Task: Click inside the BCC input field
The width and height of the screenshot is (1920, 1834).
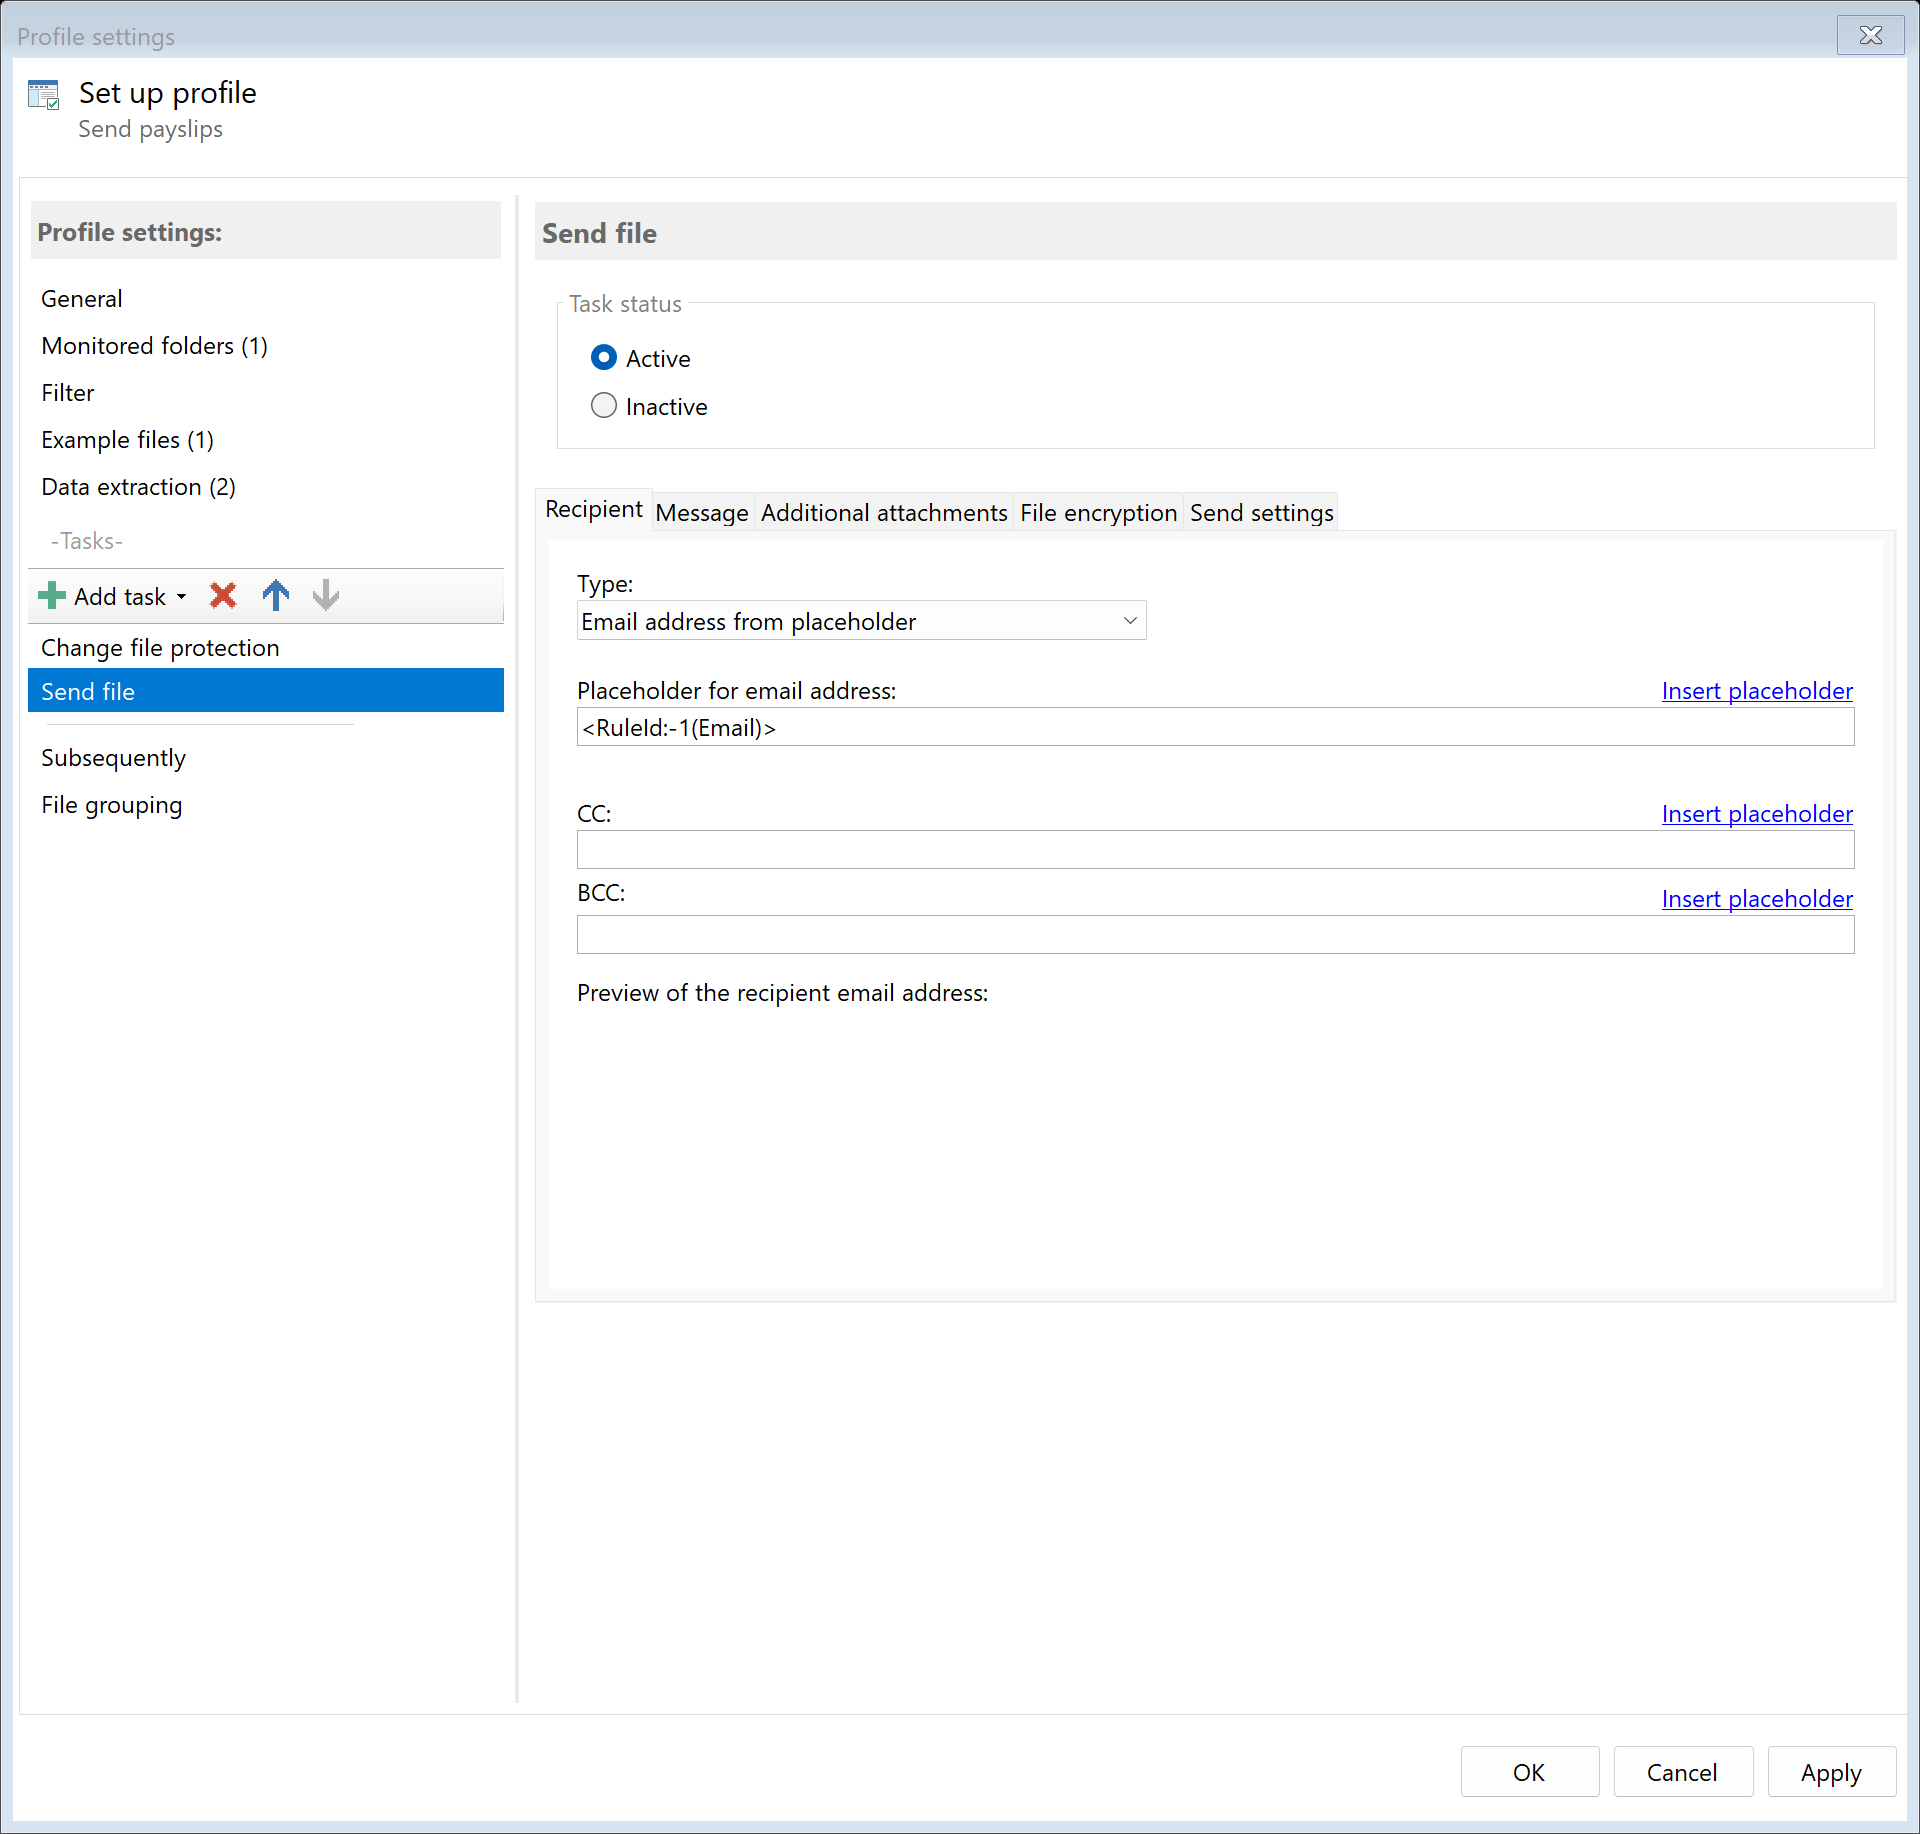Action: click(1214, 934)
